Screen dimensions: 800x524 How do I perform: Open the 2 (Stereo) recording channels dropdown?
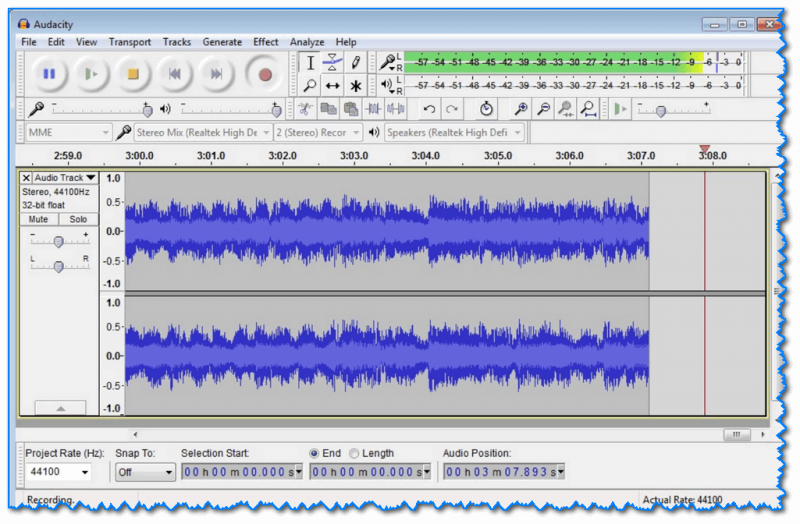(318, 133)
